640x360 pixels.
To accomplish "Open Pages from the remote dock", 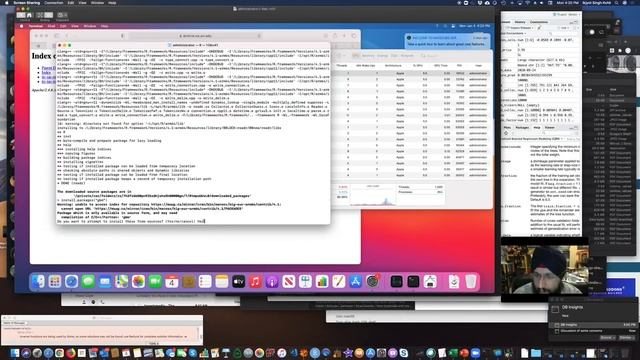I will click(339, 282).
